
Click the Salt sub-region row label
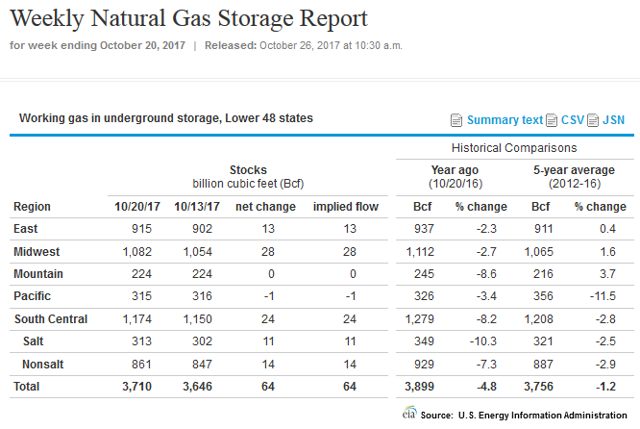pyautogui.click(x=33, y=341)
